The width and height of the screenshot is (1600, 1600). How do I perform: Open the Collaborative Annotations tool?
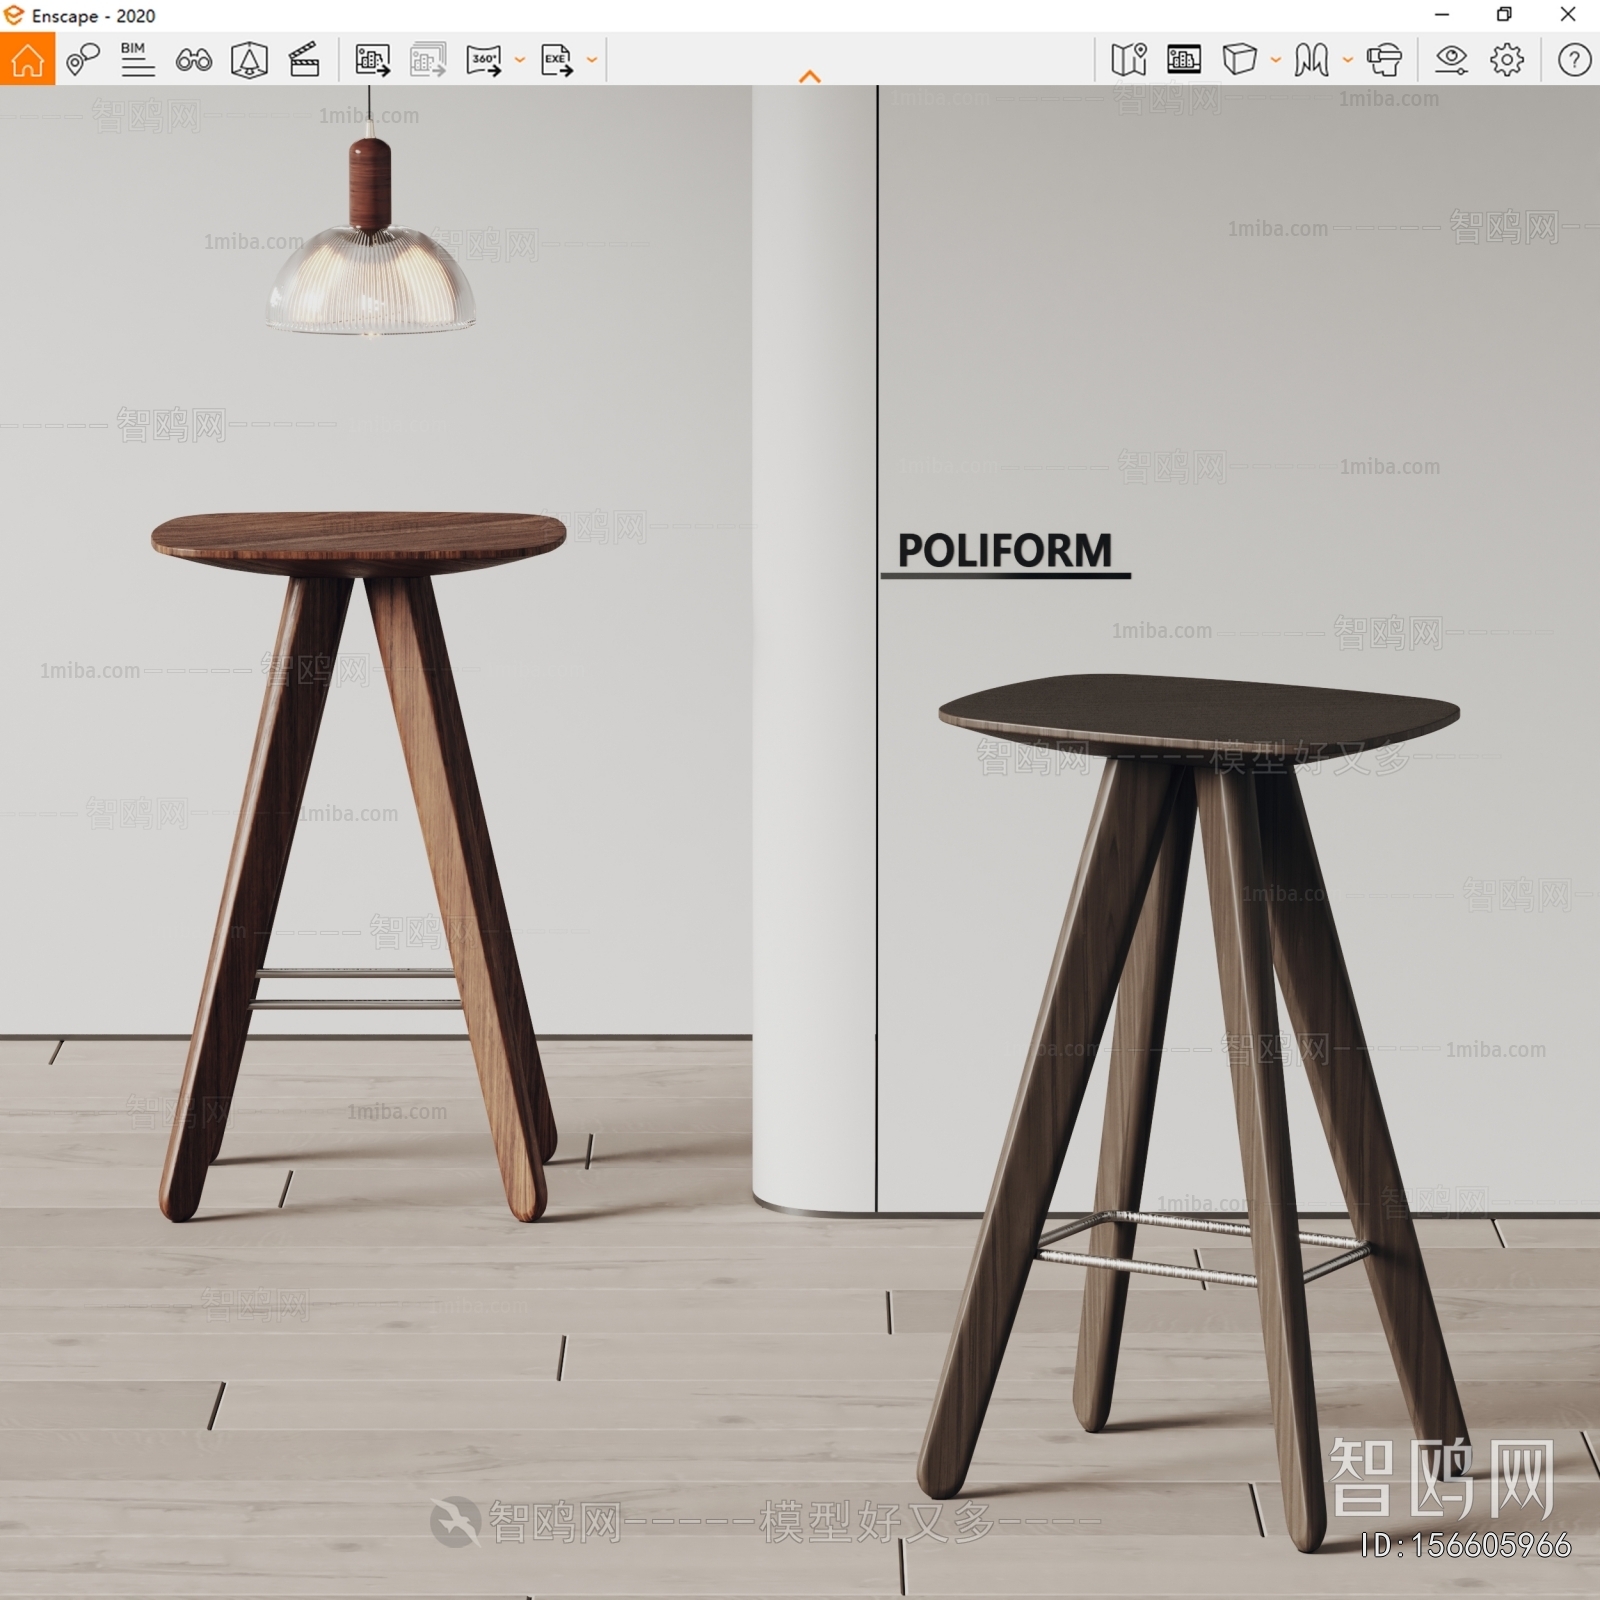(83, 60)
